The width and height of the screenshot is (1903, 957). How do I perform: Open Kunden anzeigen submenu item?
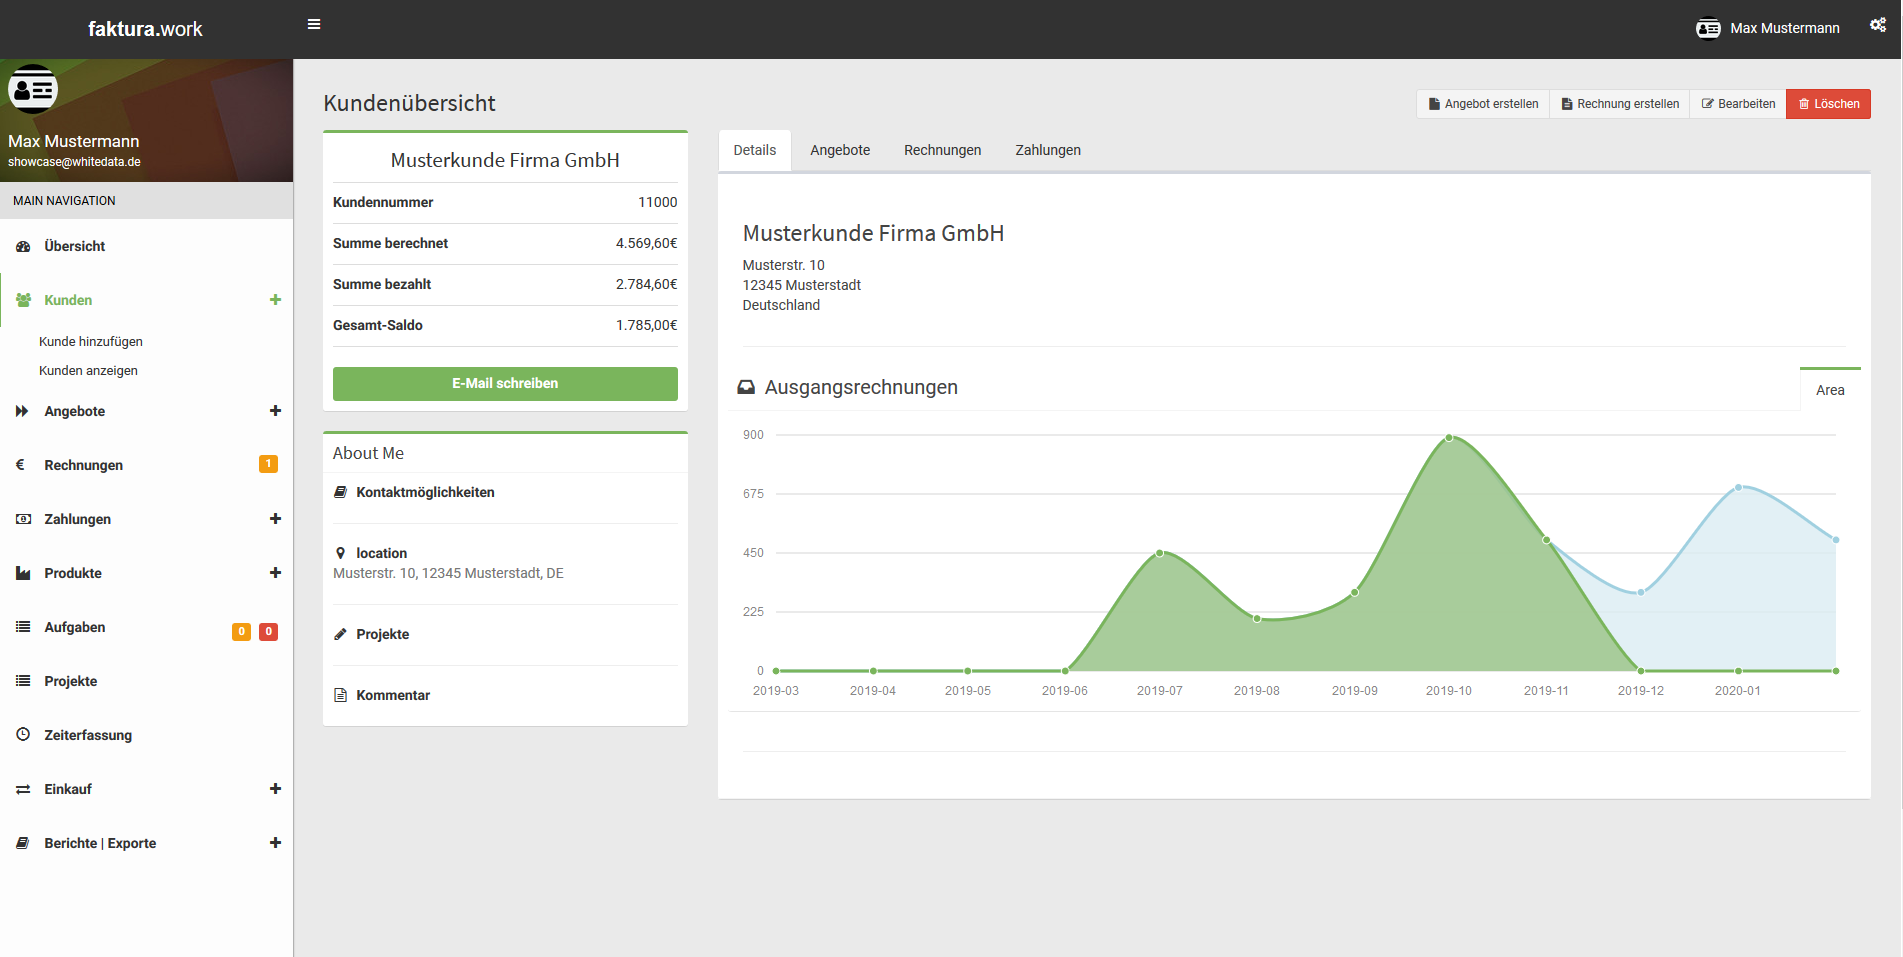tap(88, 370)
